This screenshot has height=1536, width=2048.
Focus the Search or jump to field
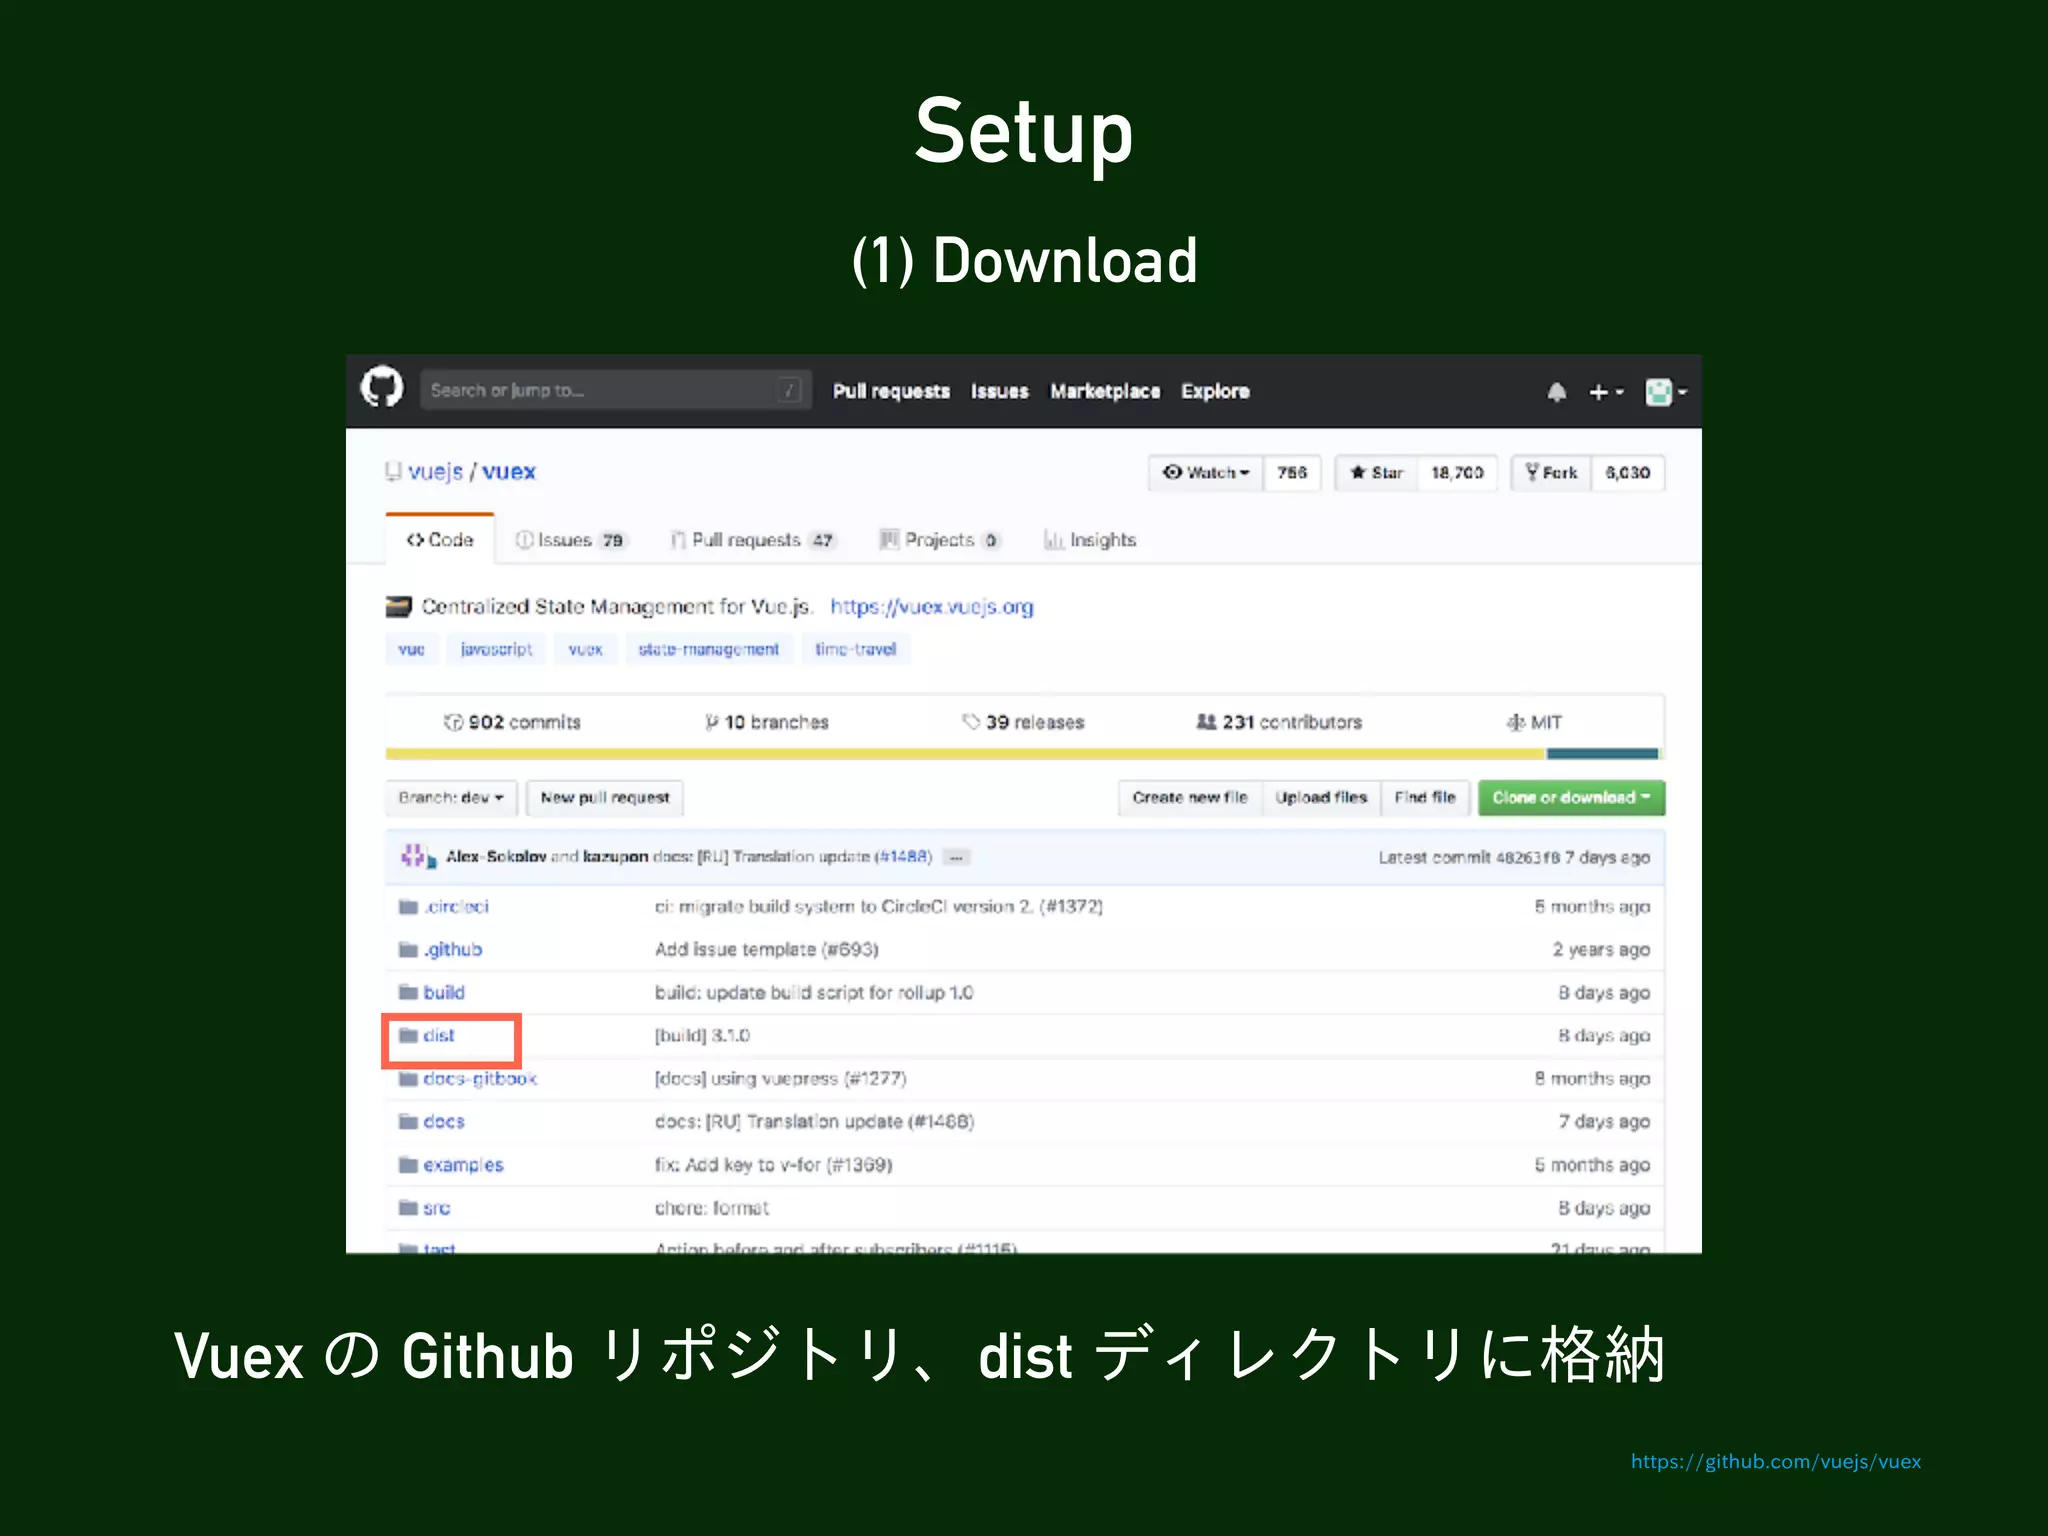[x=614, y=390]
